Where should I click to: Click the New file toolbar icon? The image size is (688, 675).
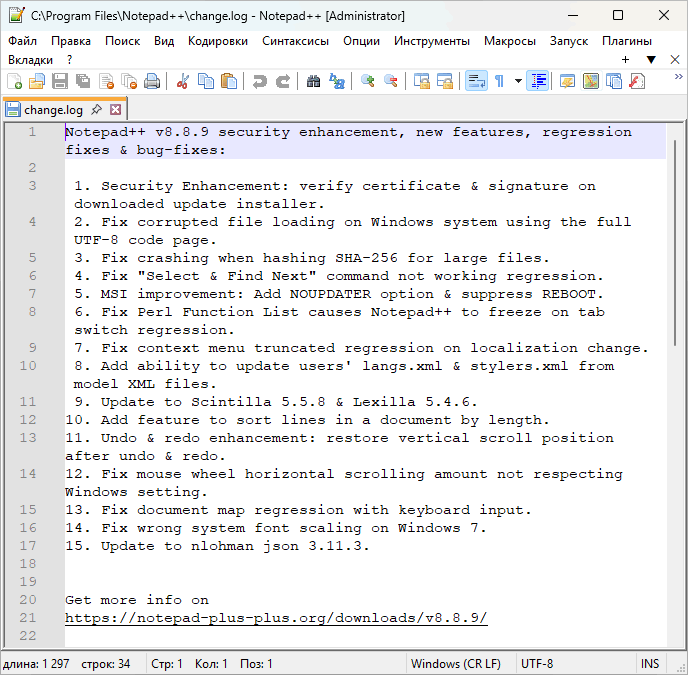15,81
